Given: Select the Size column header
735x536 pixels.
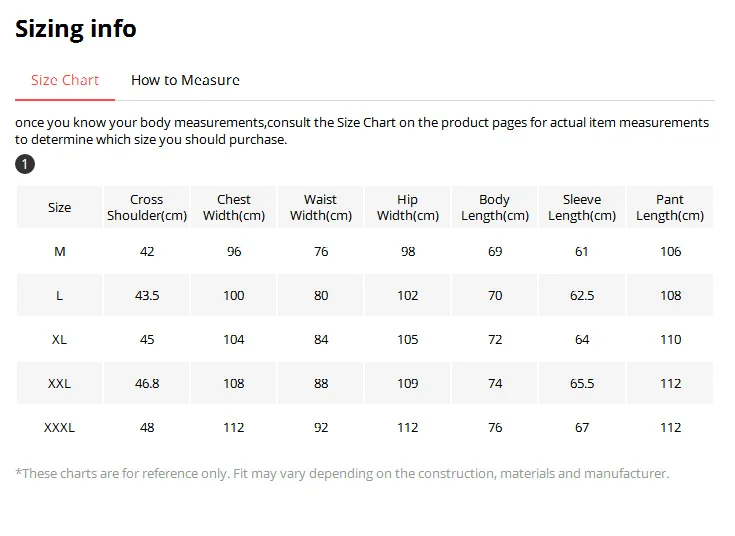Looking at the screenshot, I should pos(60,207).
